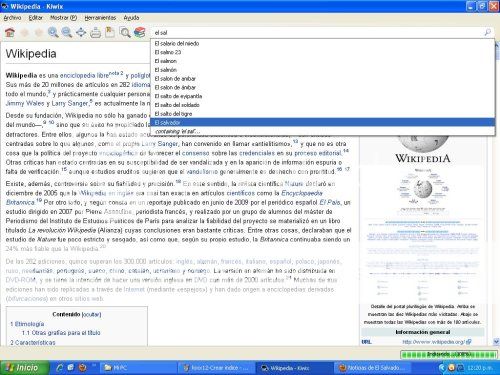Go to the Kiwix home page icon
Screen dimensions: 500x375
click(x=10, y=32)
